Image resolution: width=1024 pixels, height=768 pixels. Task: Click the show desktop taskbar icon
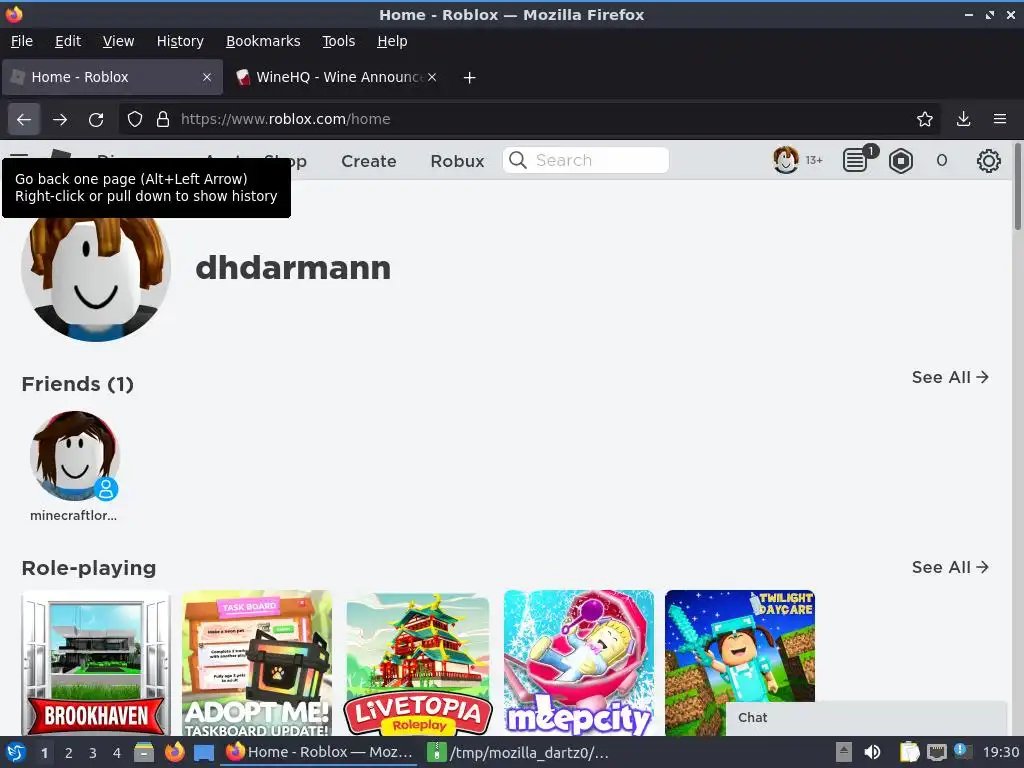(x=204, y=752)
